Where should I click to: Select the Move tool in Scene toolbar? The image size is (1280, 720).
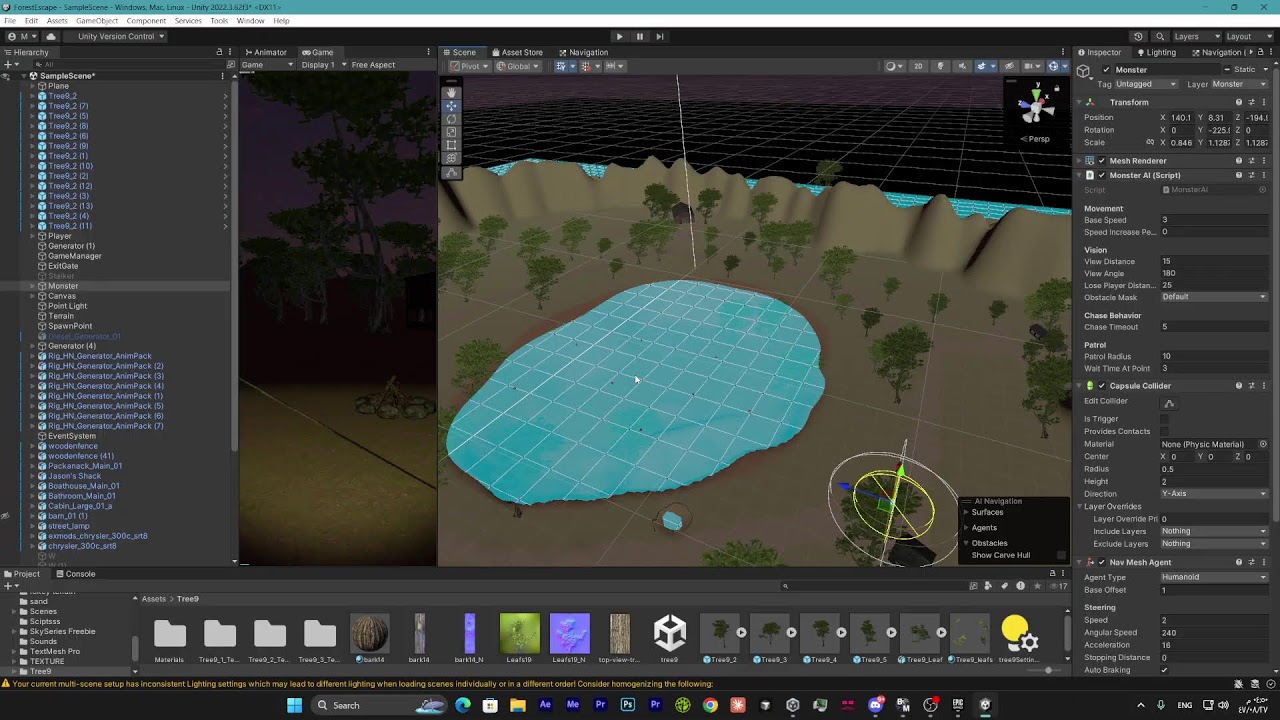[x=451, y=105]
